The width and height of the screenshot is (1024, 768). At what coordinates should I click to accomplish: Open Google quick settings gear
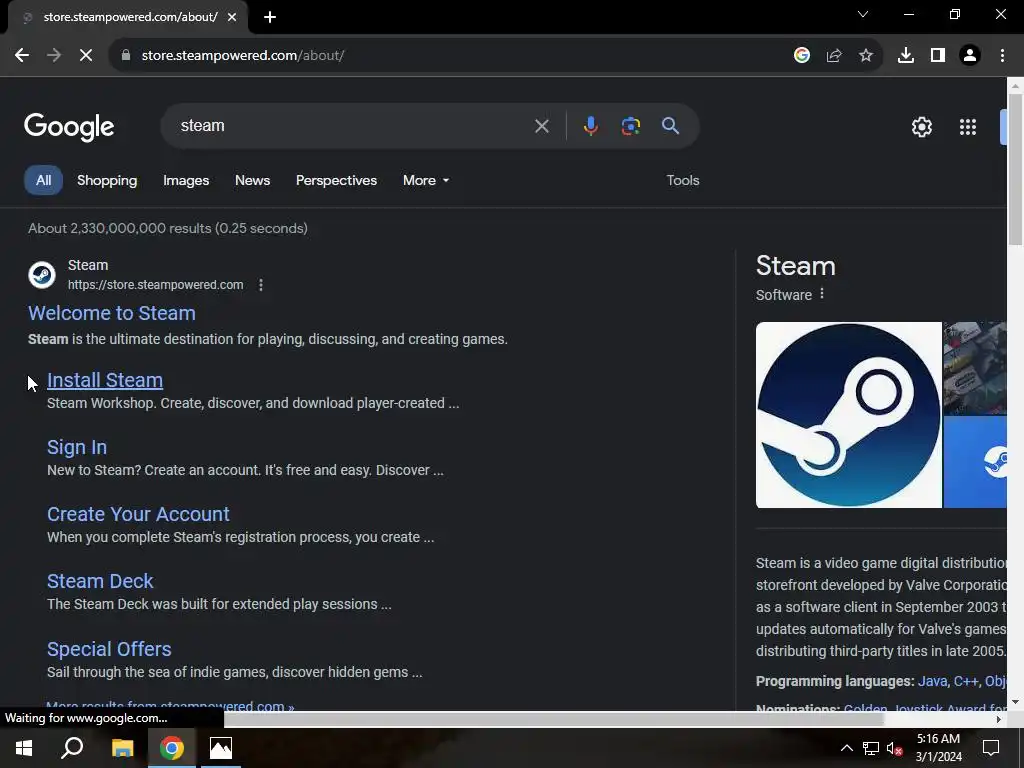[921, 127]
